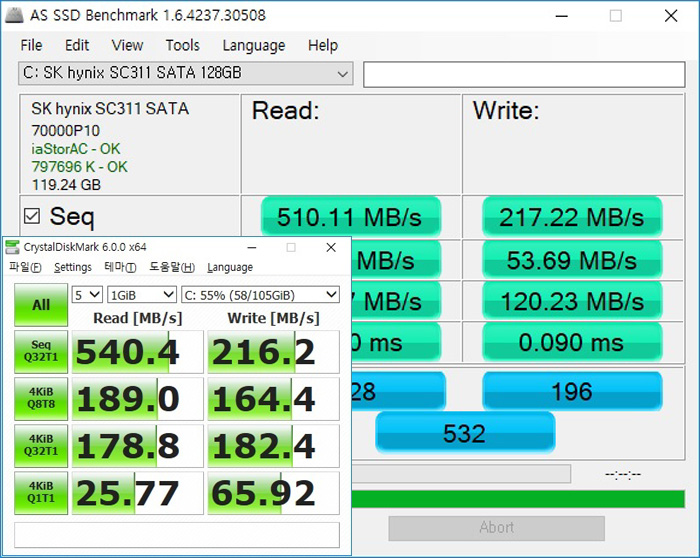Run the 4KiB Q8T8 test
This screenshot has width=700, height=558.
(41, 399)
